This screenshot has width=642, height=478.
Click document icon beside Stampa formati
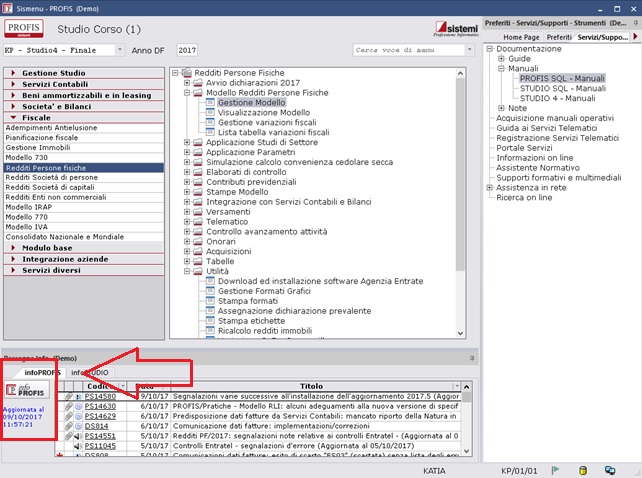210,301
